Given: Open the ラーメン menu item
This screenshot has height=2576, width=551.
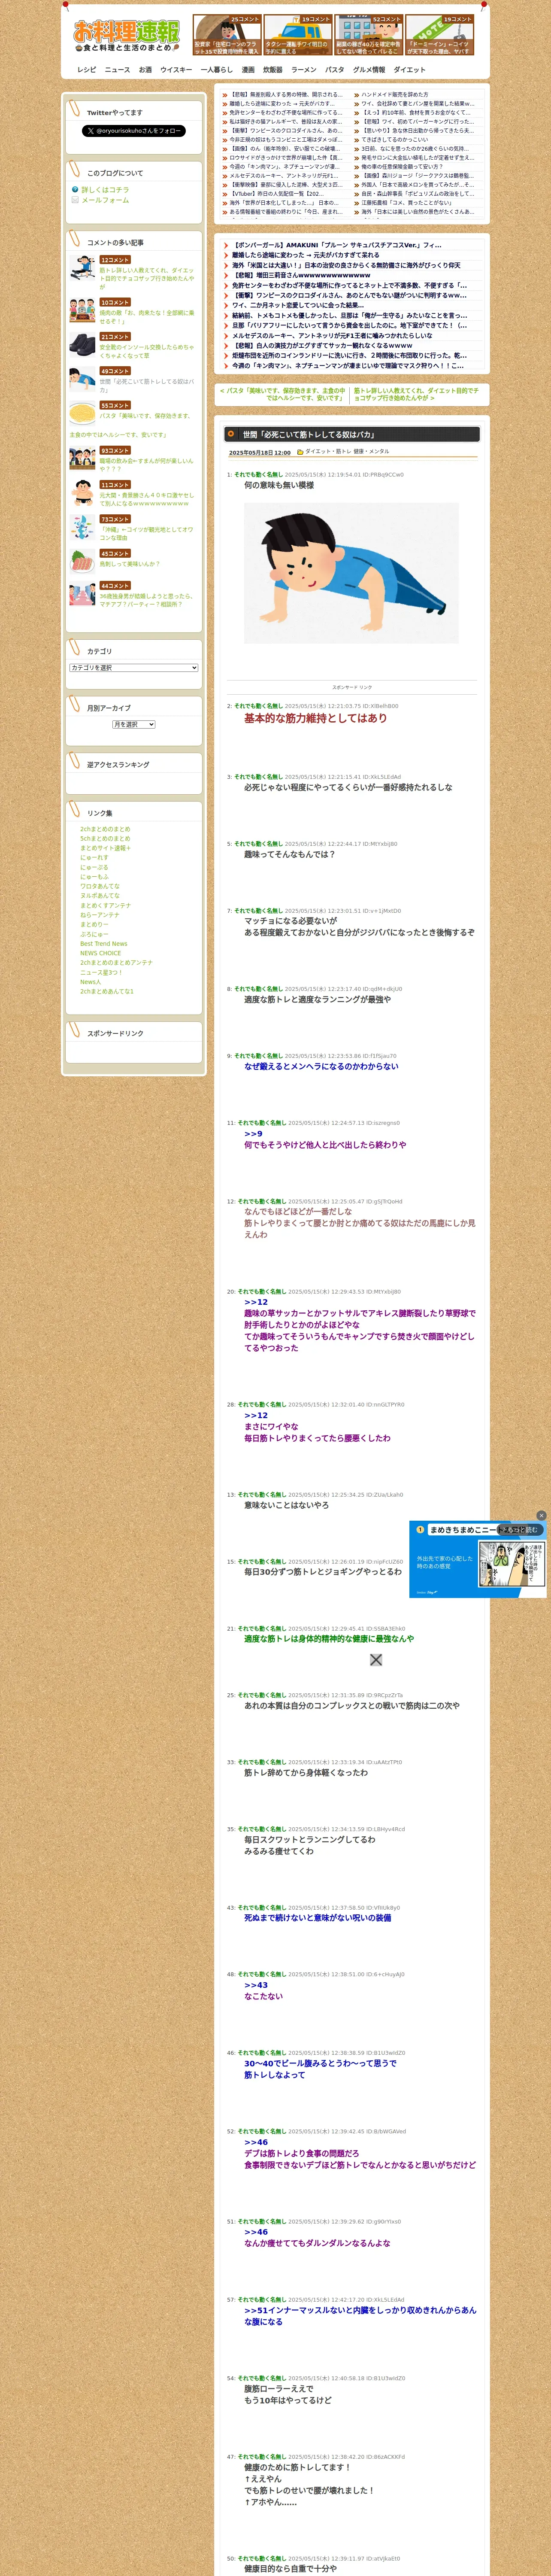Looking at the screenshot, I should tap(304, 70).
